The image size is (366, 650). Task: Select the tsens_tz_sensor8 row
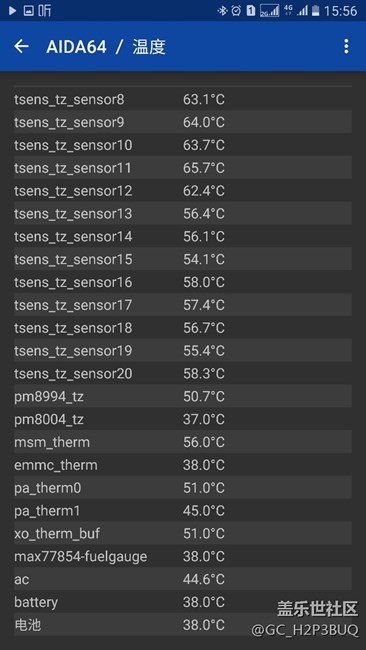click(183, 99)
